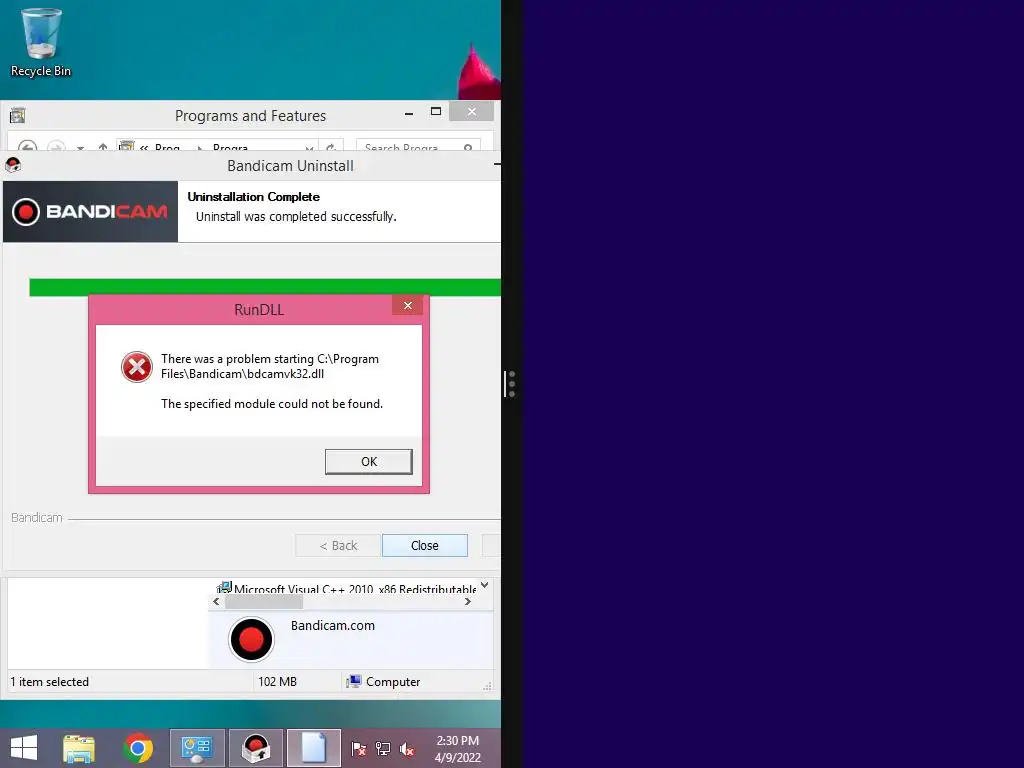Click the right arrow of the horizontal scrollbar
The height and width of the screenshot is (768, 1024).
(x=468, y=601)
